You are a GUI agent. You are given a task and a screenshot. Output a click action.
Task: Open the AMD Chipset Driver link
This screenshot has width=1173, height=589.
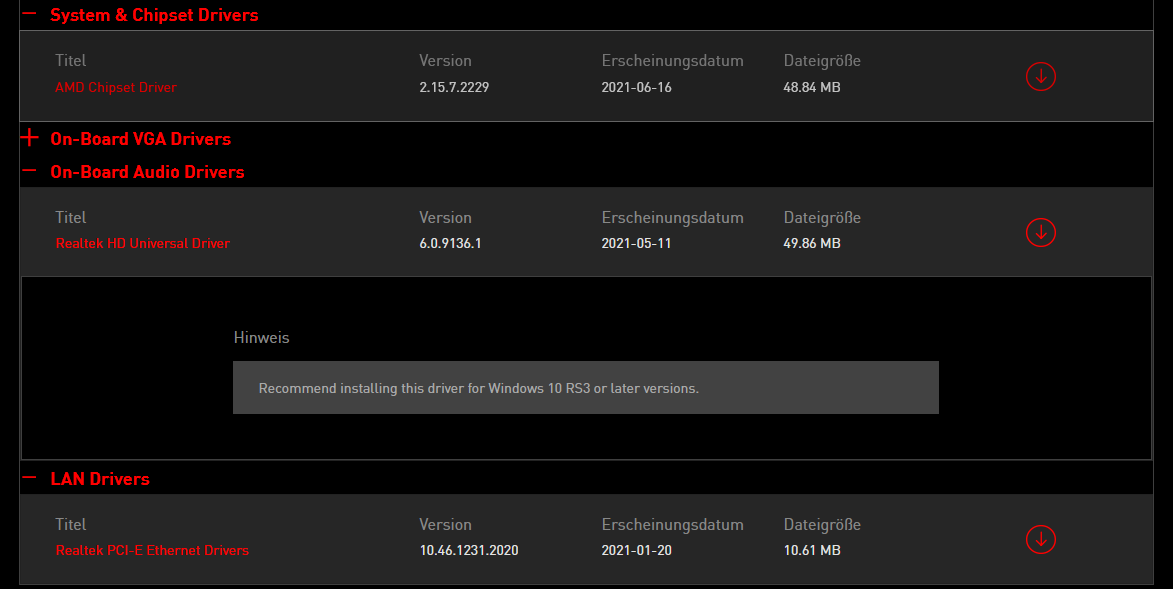click(x=116, y=88)
